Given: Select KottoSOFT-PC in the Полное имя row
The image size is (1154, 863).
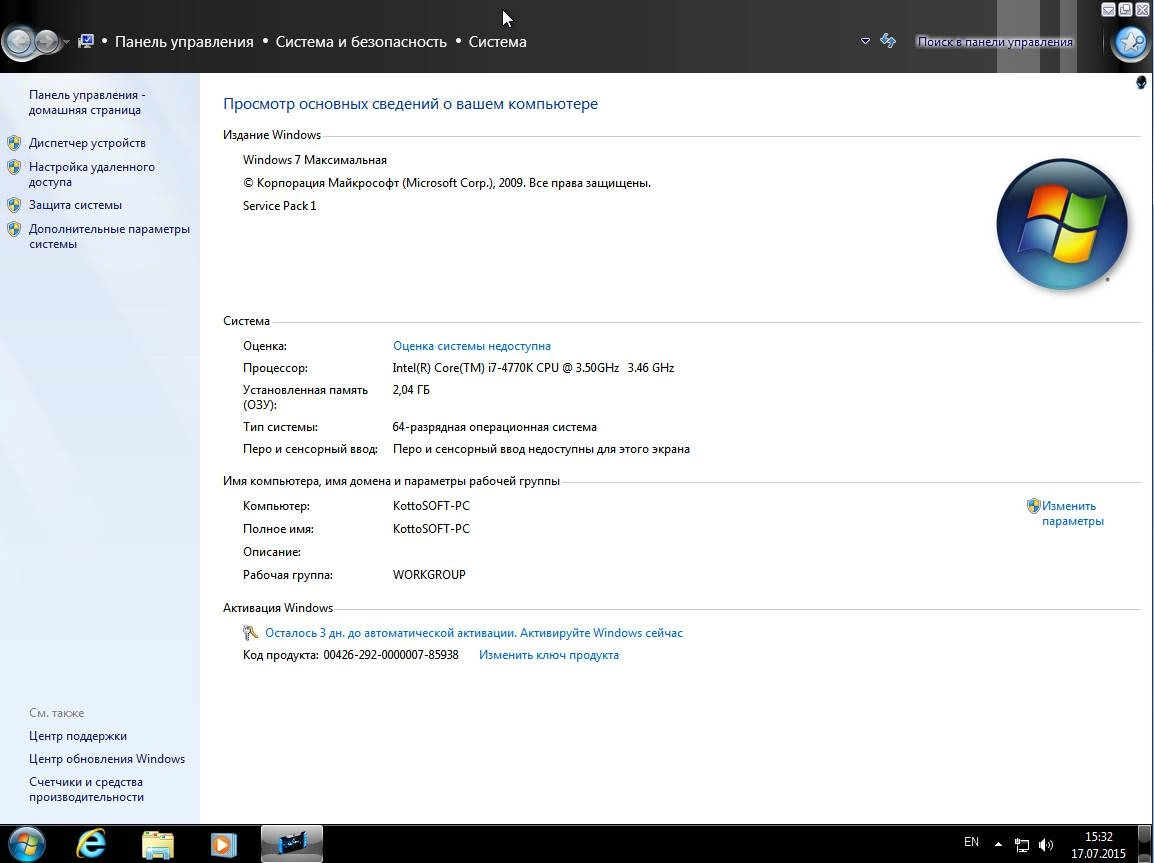Looking at the screenshot, I should click(431, 529).
